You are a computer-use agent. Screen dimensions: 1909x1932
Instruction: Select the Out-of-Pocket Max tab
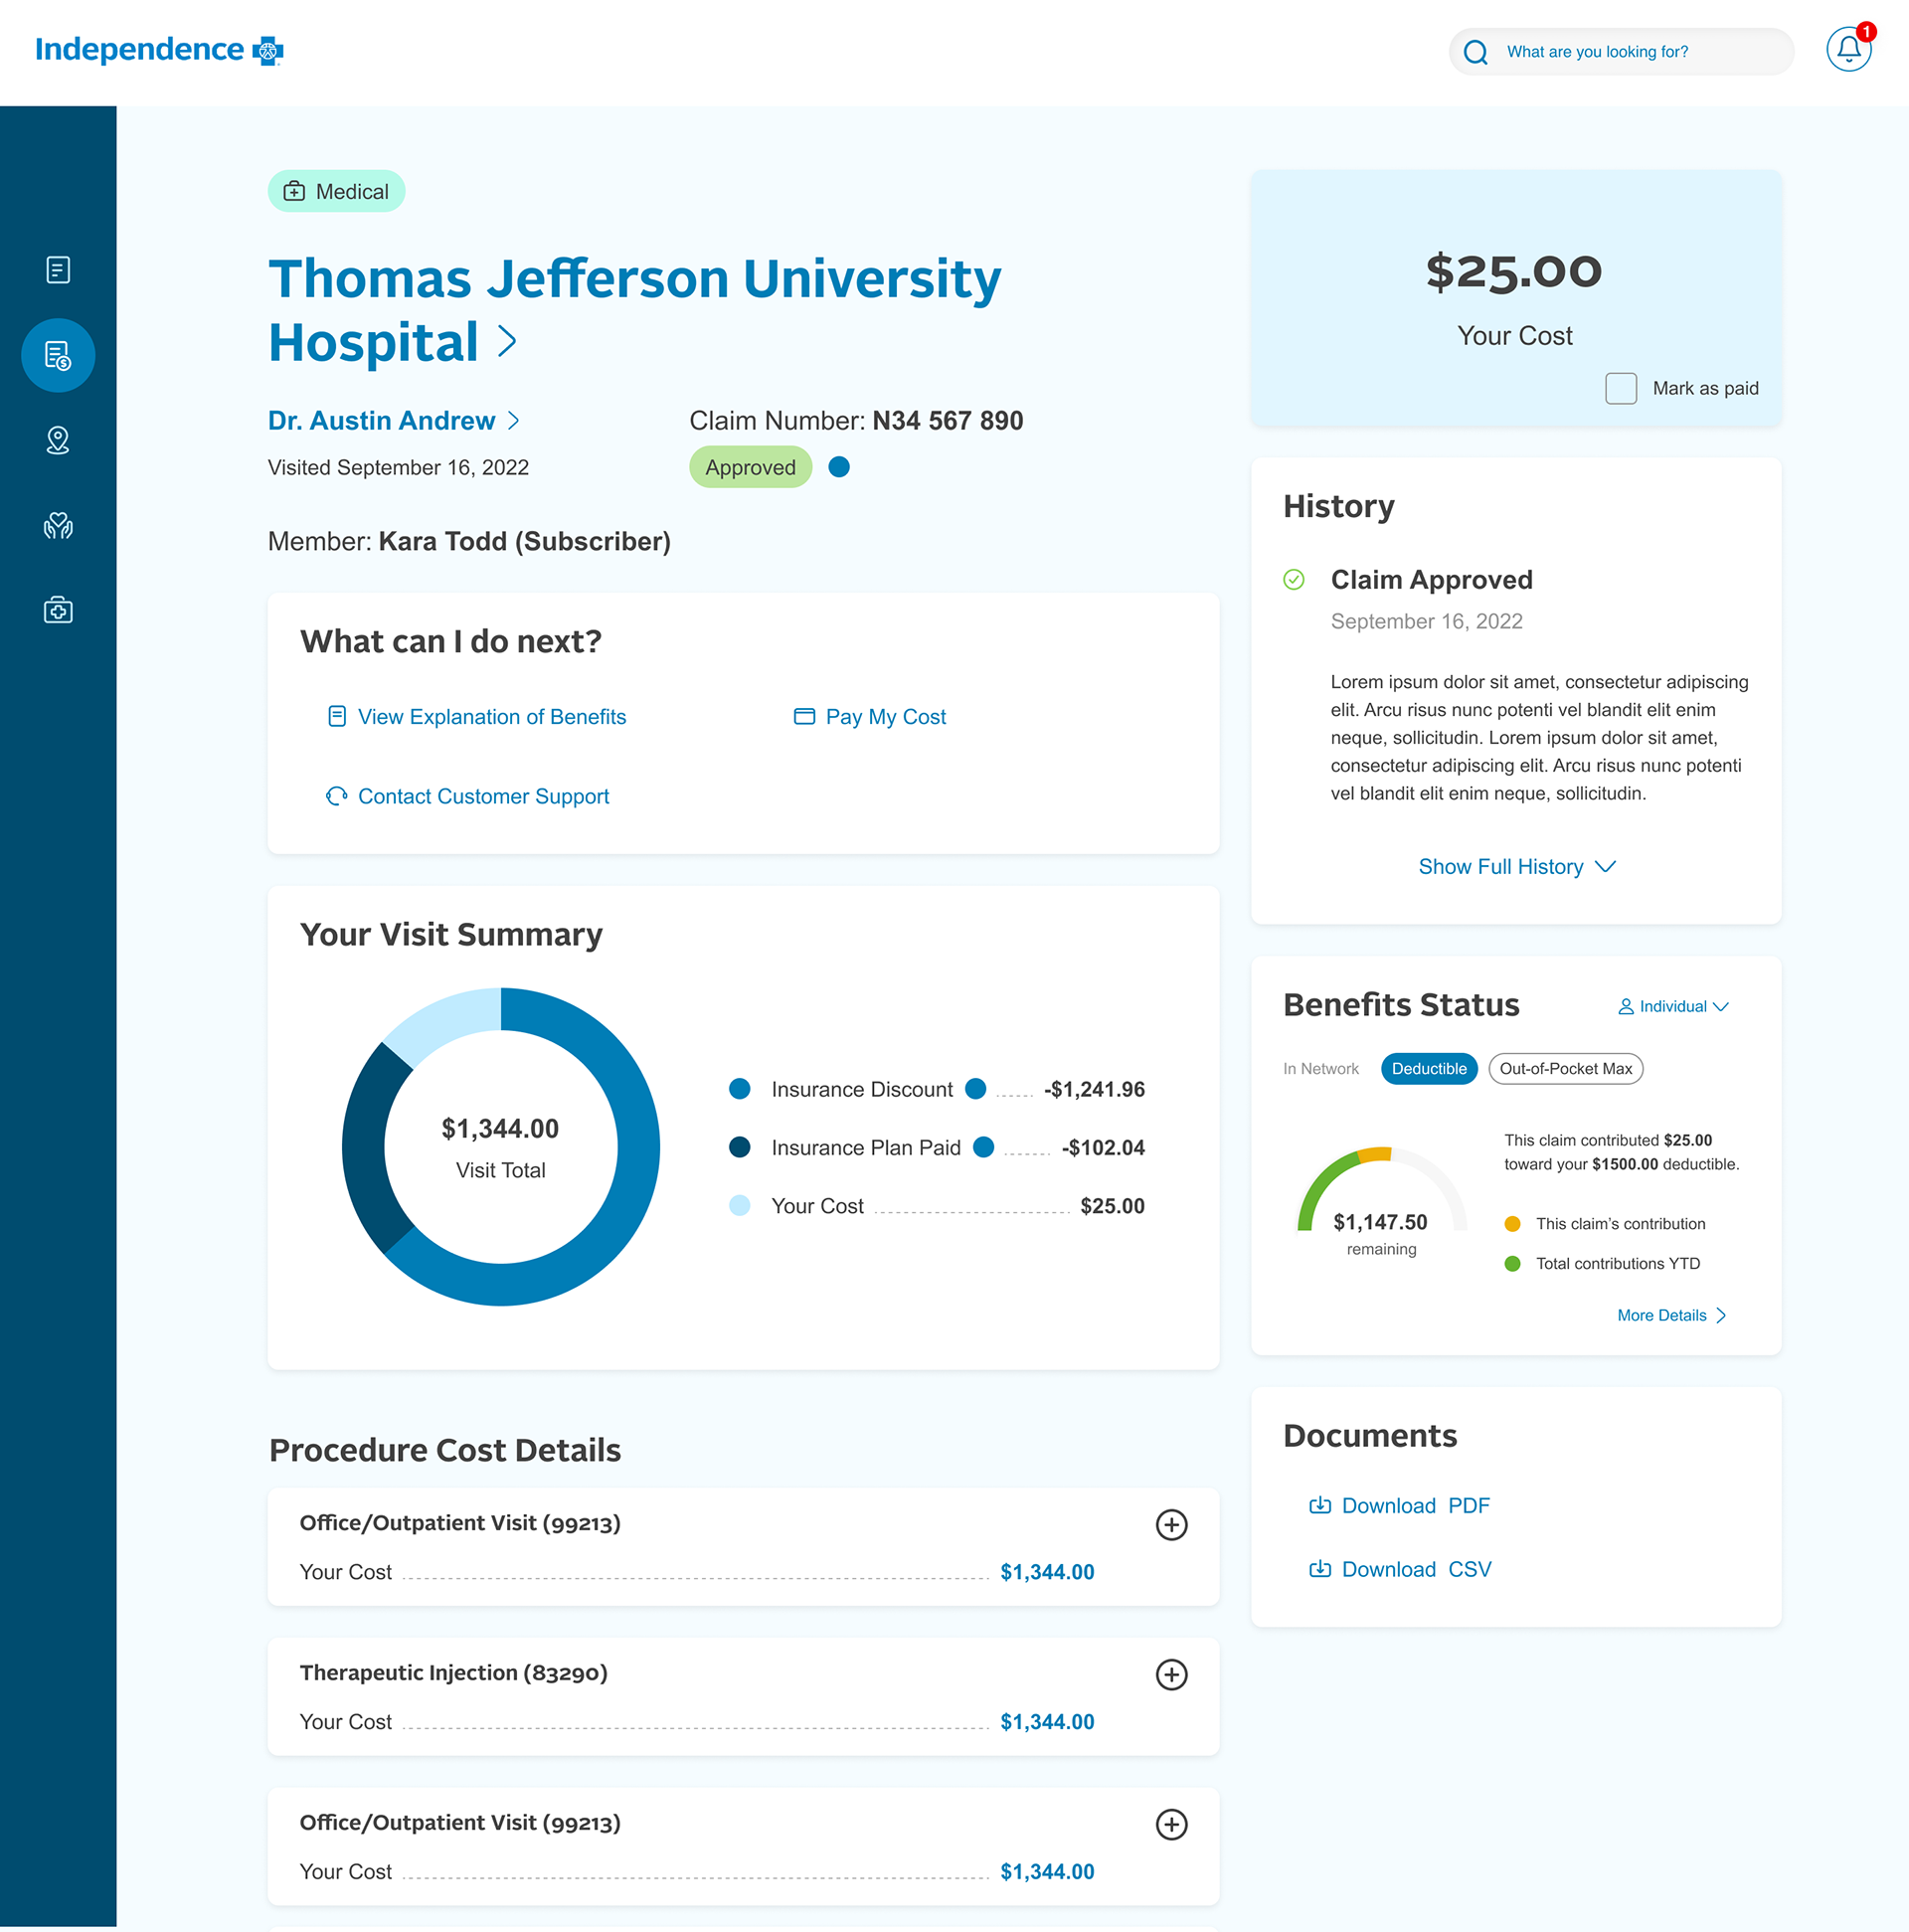tap(1565, 1068)
